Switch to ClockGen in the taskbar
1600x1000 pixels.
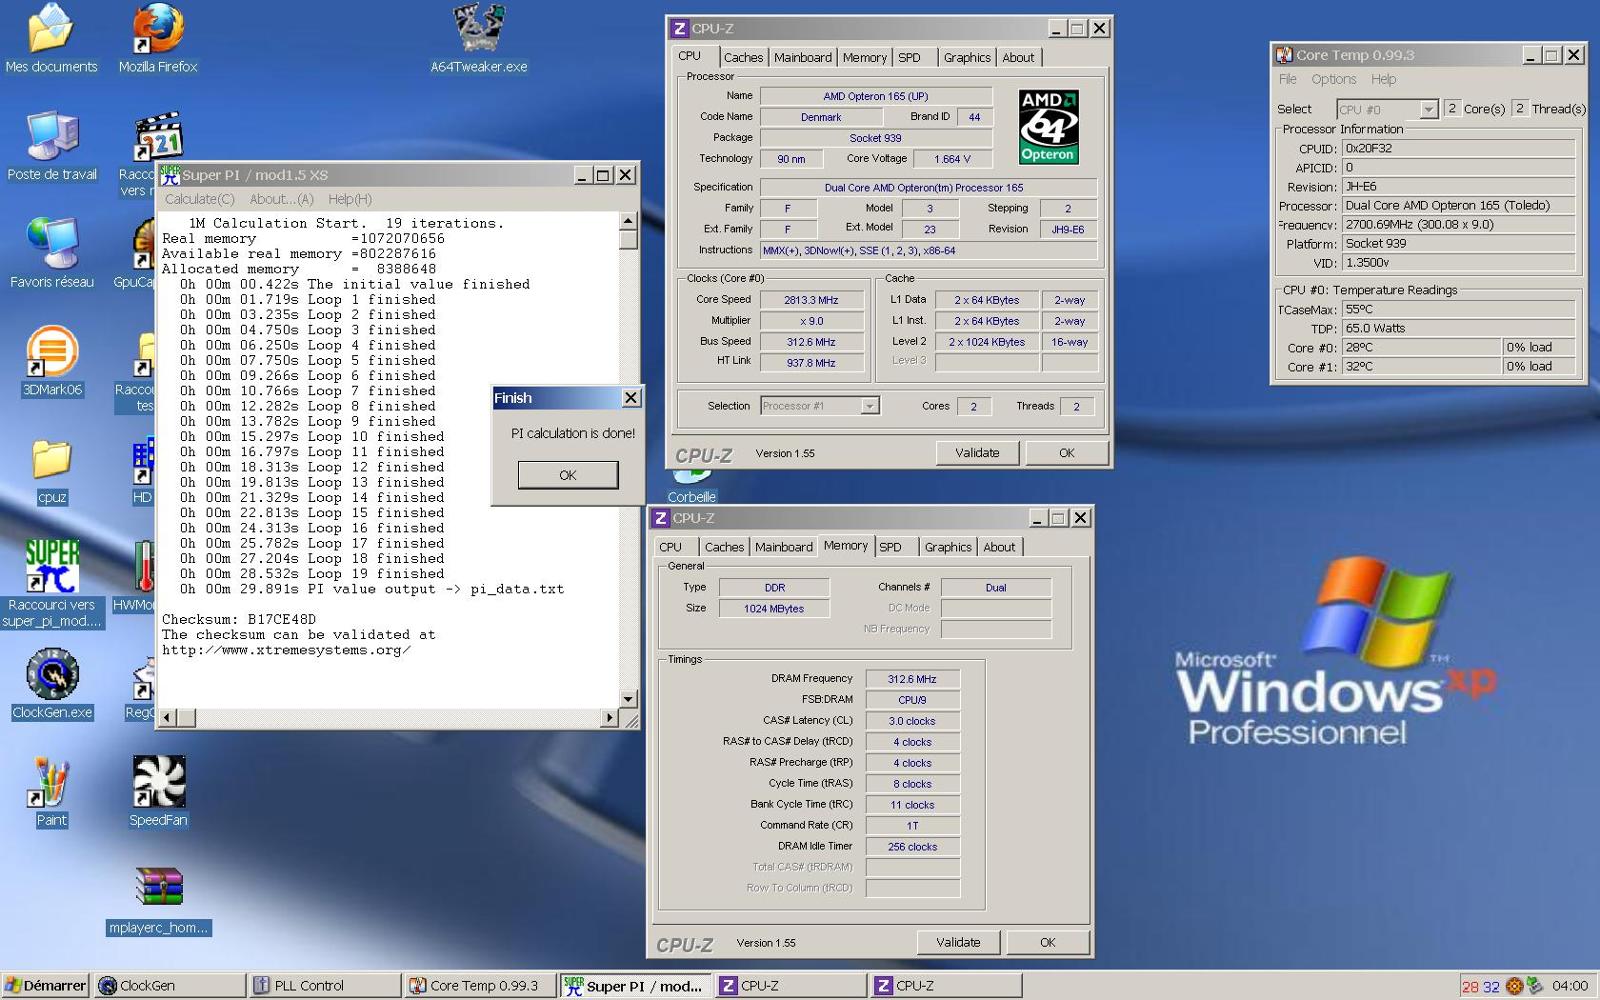tap(170, 986)
